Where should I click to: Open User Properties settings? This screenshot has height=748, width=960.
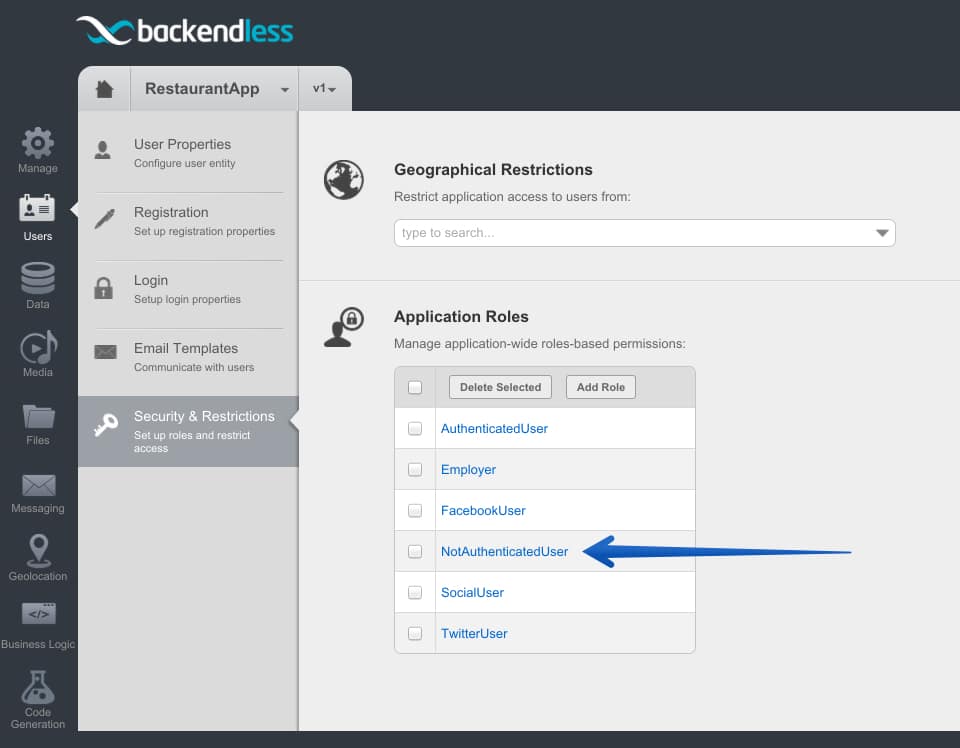[189, 153]
